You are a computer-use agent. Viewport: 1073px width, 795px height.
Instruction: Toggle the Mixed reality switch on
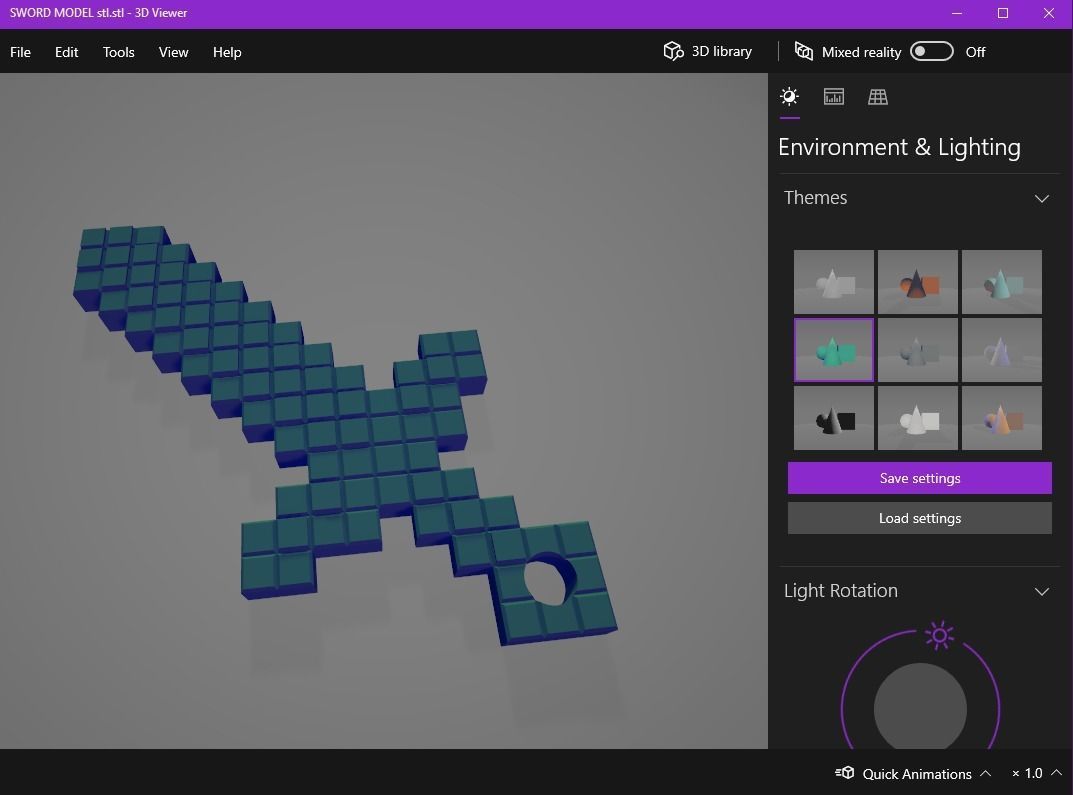(x=931, y=51)
